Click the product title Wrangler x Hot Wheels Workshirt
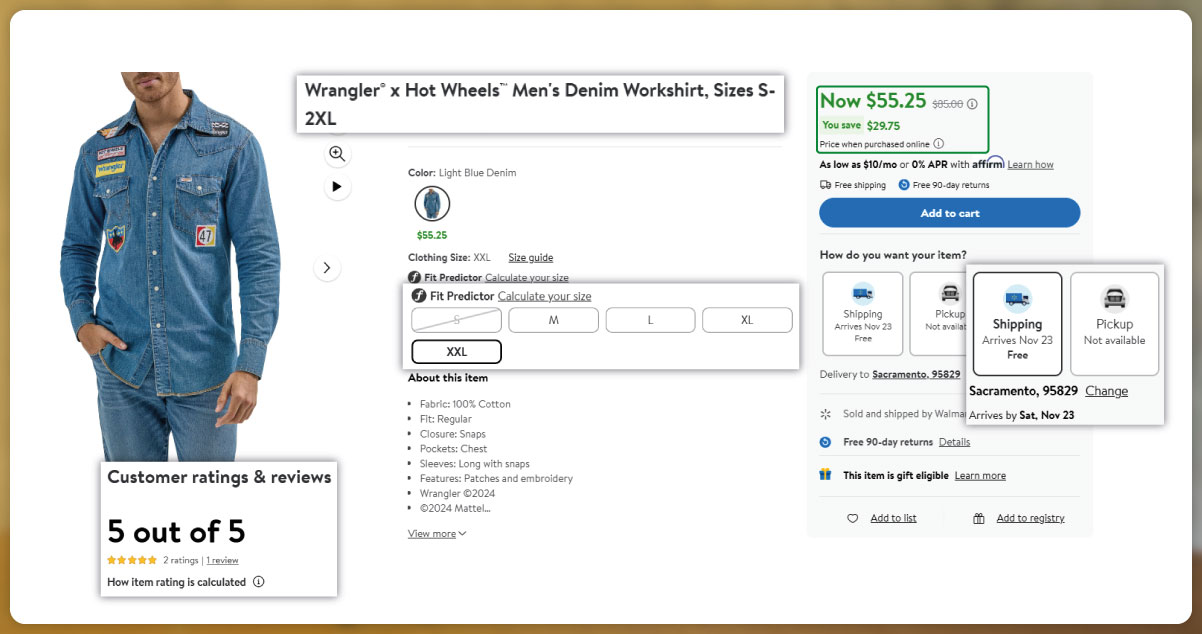 pyautogui.click(x=540, y=103)
